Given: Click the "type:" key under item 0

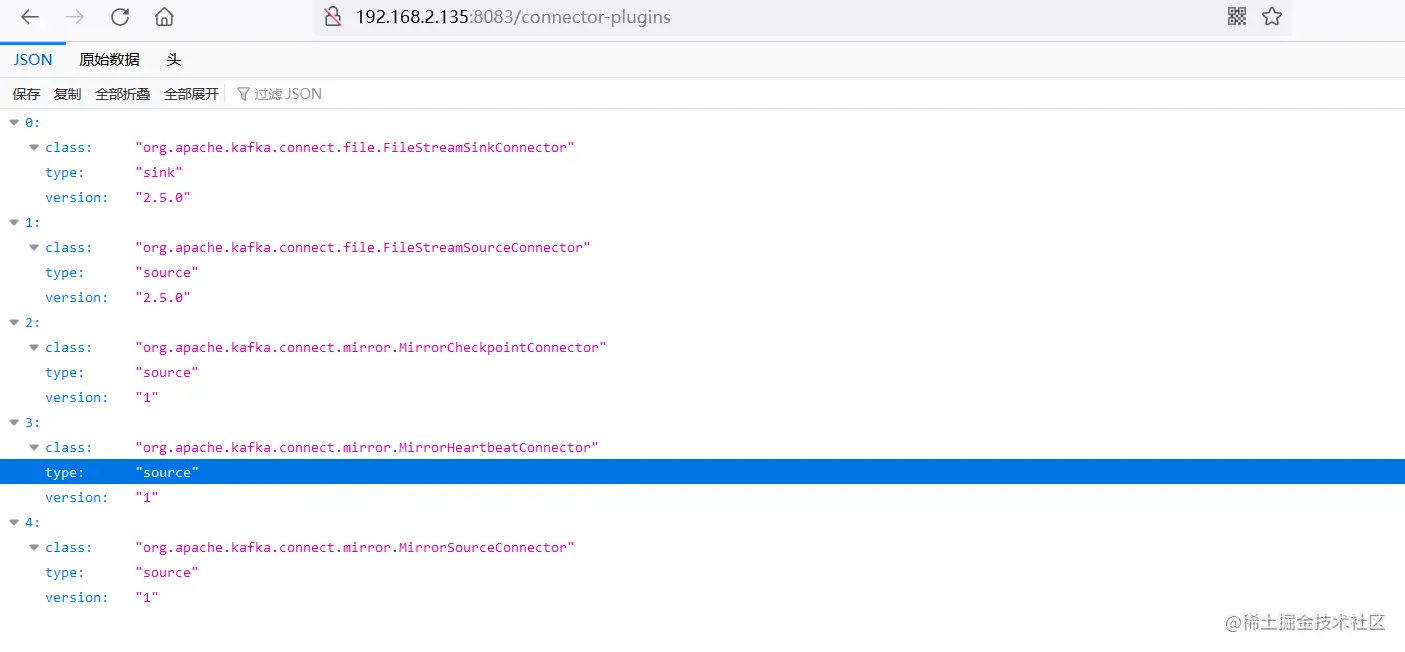Looking at the screenshot, I should [65, 172].
